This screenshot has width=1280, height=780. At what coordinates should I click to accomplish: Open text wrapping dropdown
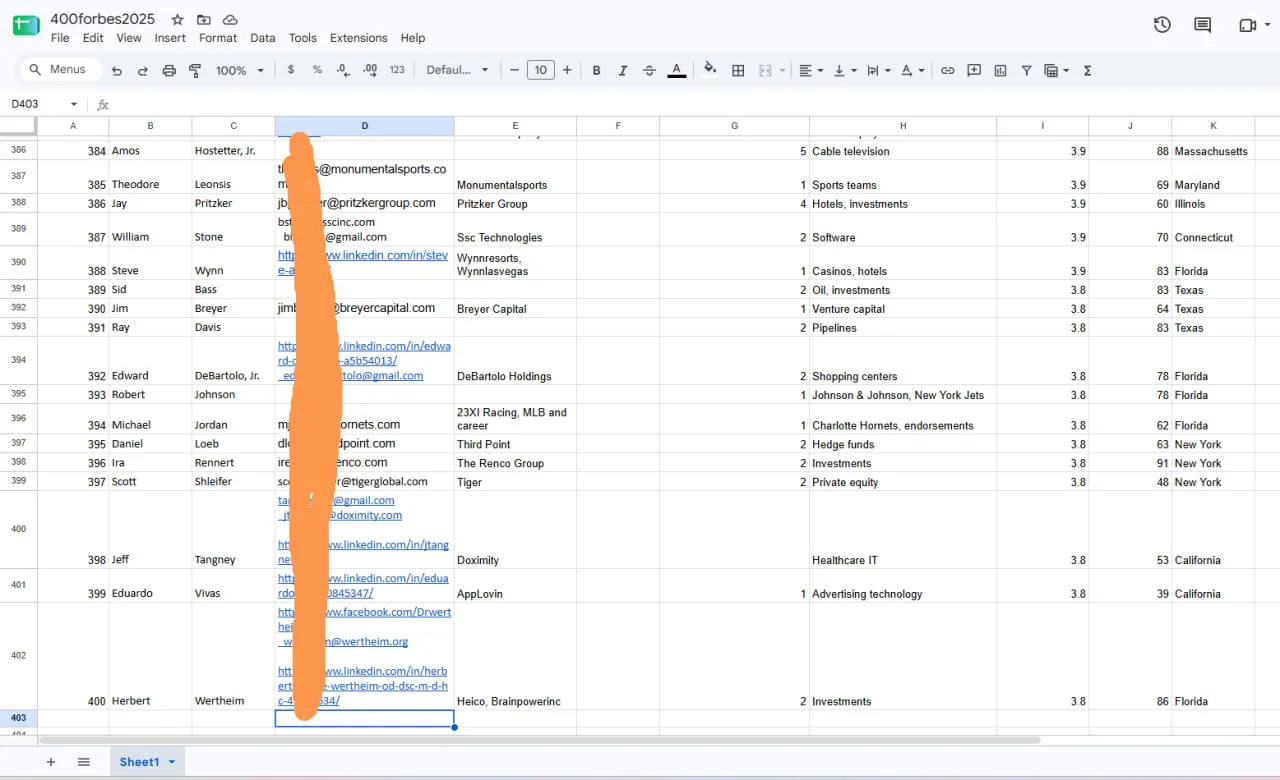click(x=878, y=70)
